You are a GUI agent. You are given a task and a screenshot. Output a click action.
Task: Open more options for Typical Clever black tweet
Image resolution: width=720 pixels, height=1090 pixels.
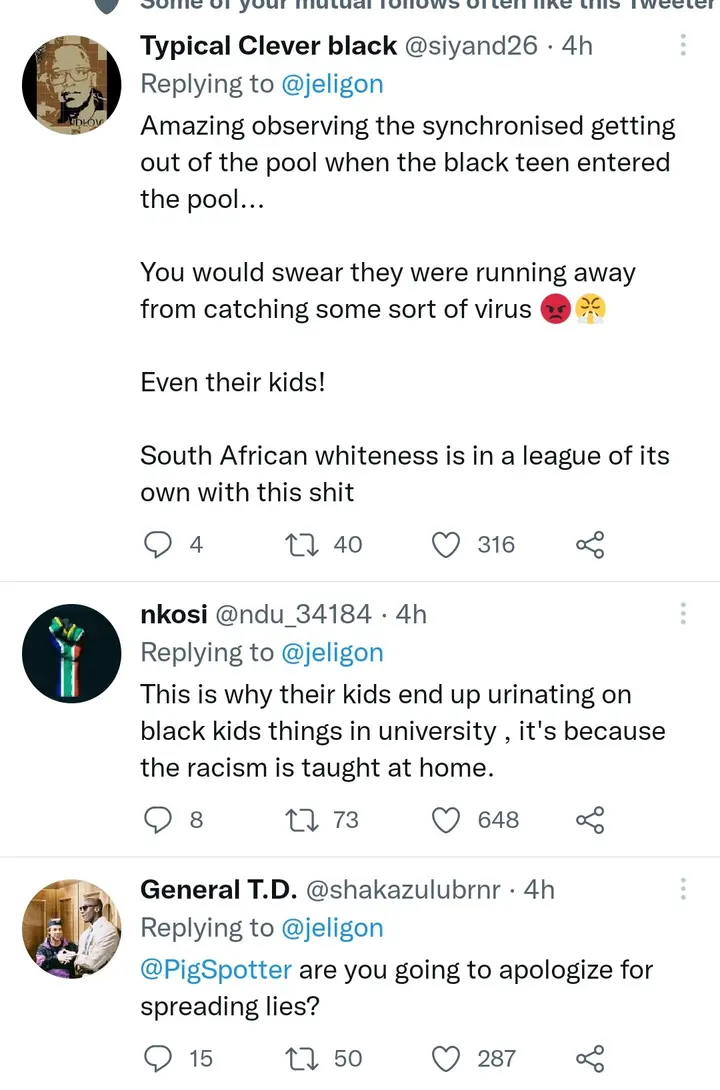point(684,45)
